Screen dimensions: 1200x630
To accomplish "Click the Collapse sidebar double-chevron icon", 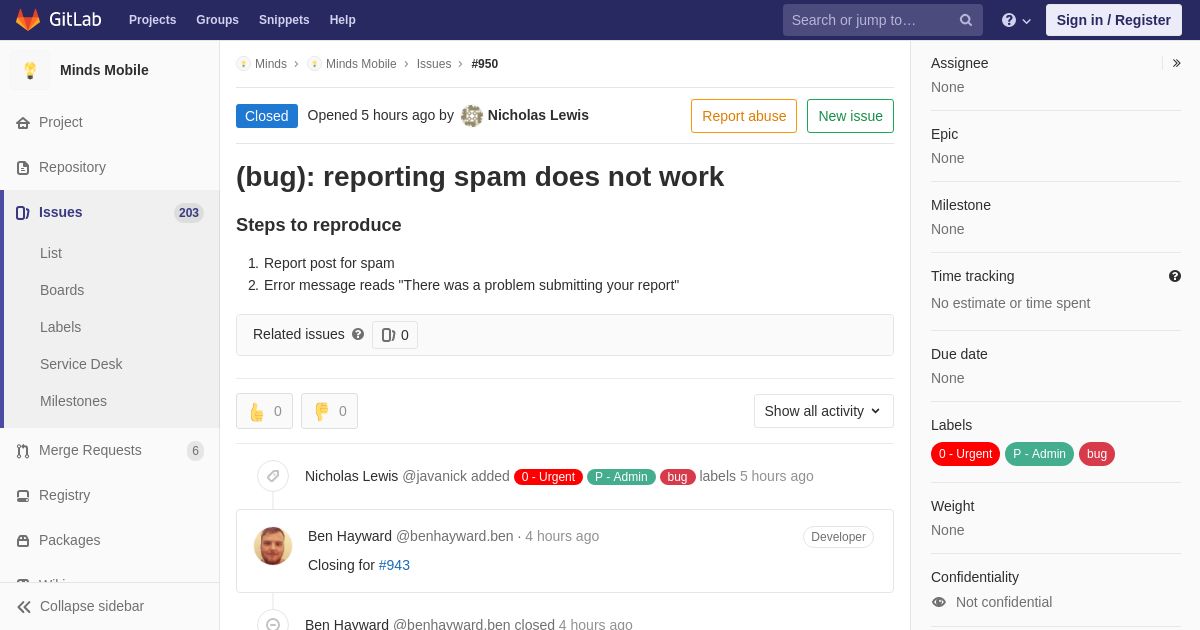I will click(24, 607).
